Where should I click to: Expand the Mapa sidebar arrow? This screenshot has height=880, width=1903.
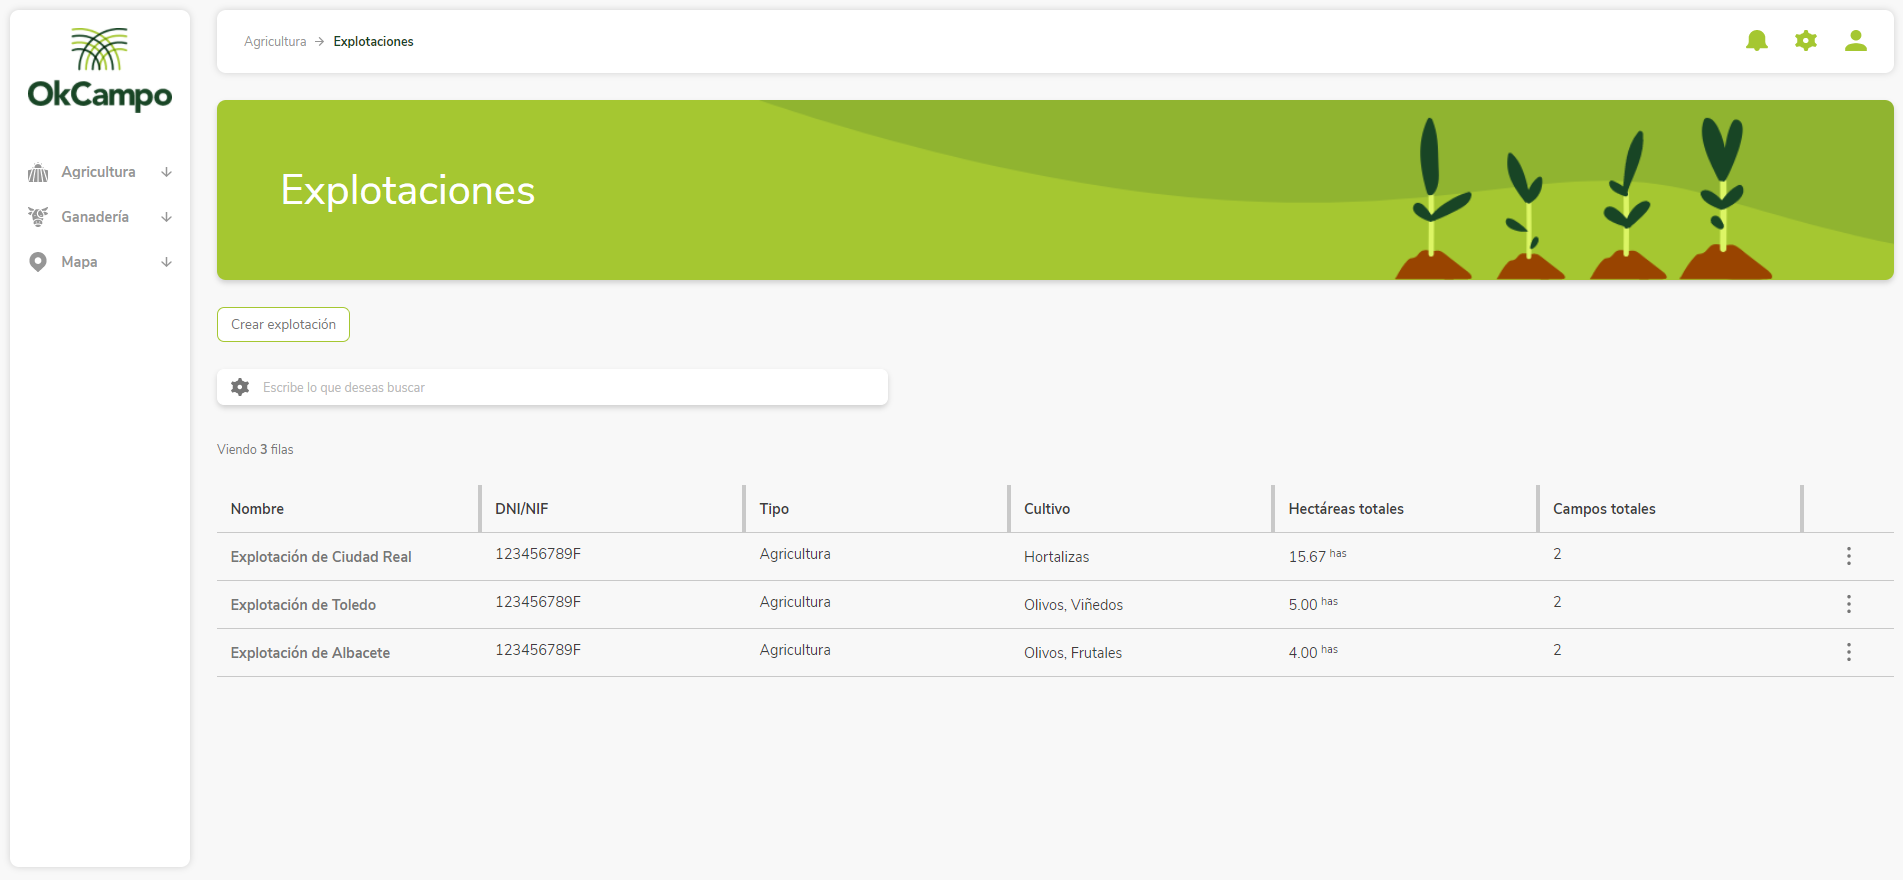[x=167, y=262]
